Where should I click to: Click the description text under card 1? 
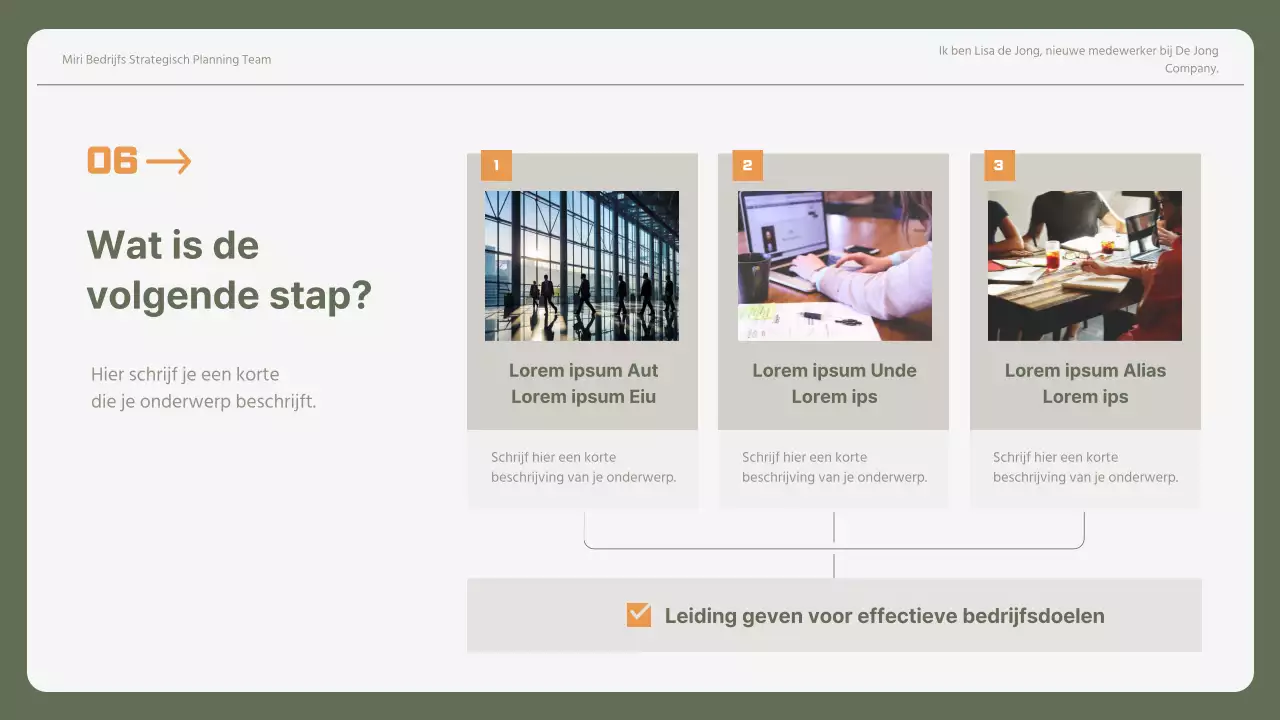click(x=583, y=467)
